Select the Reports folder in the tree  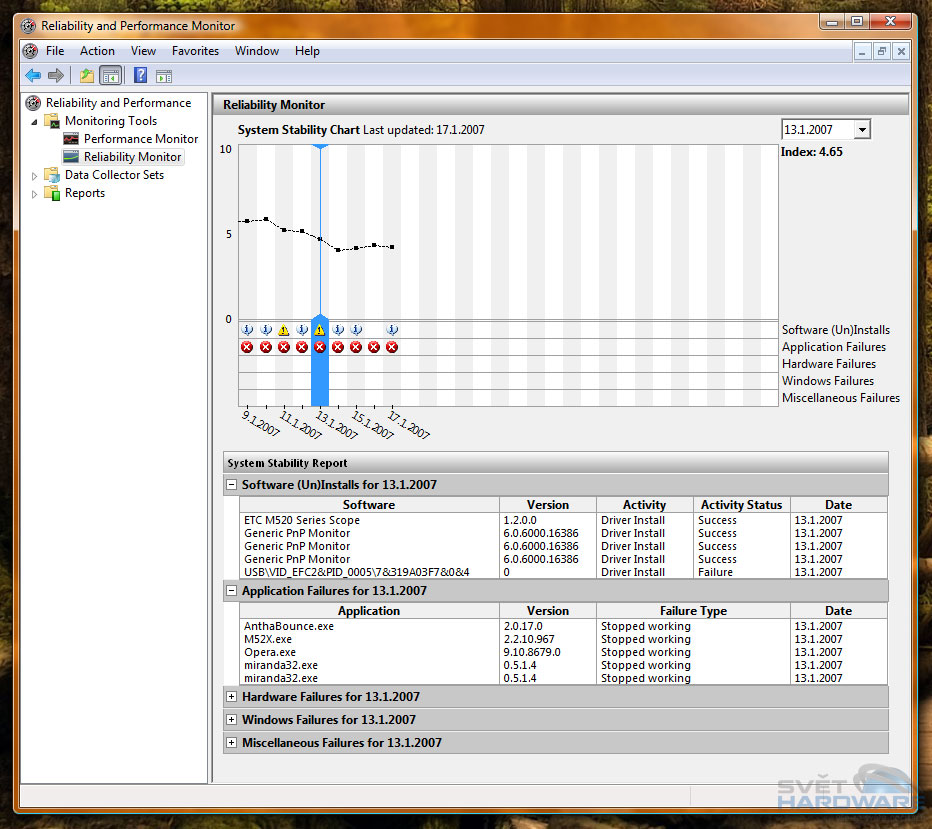pyautogui.click(x=84, y=193)
